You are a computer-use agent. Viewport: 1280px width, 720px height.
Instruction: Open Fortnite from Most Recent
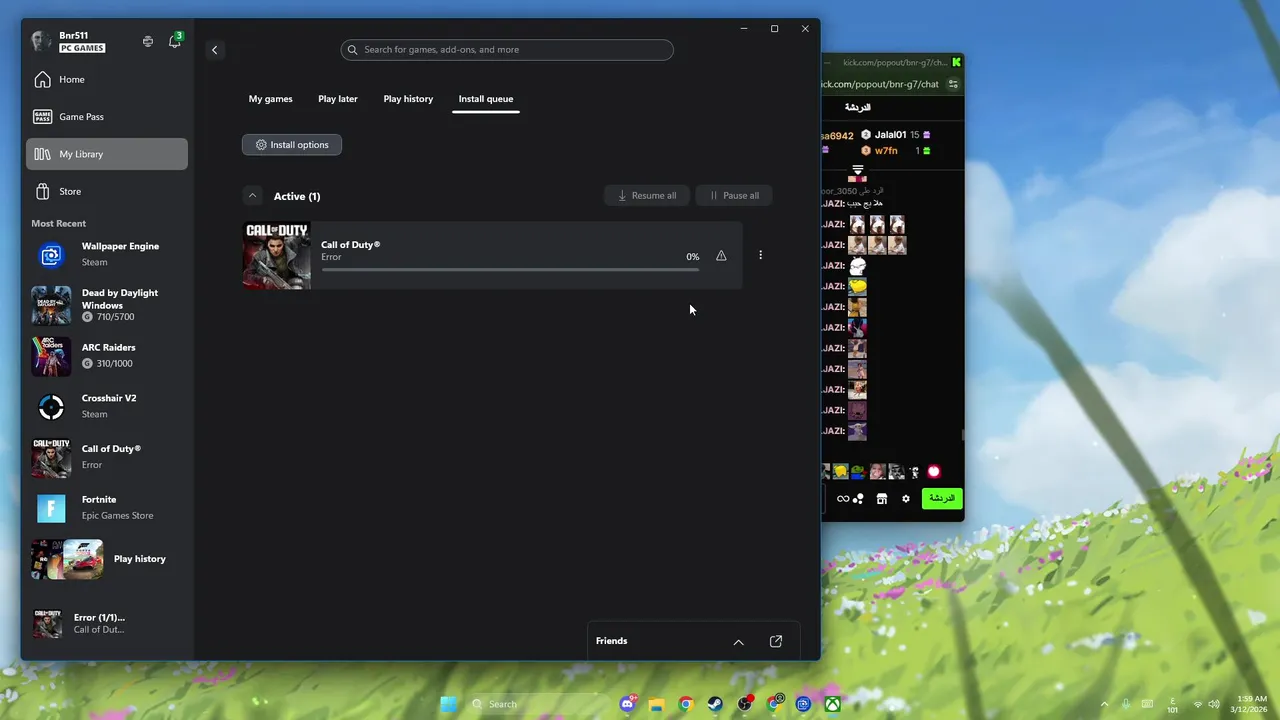click(107, 508)
